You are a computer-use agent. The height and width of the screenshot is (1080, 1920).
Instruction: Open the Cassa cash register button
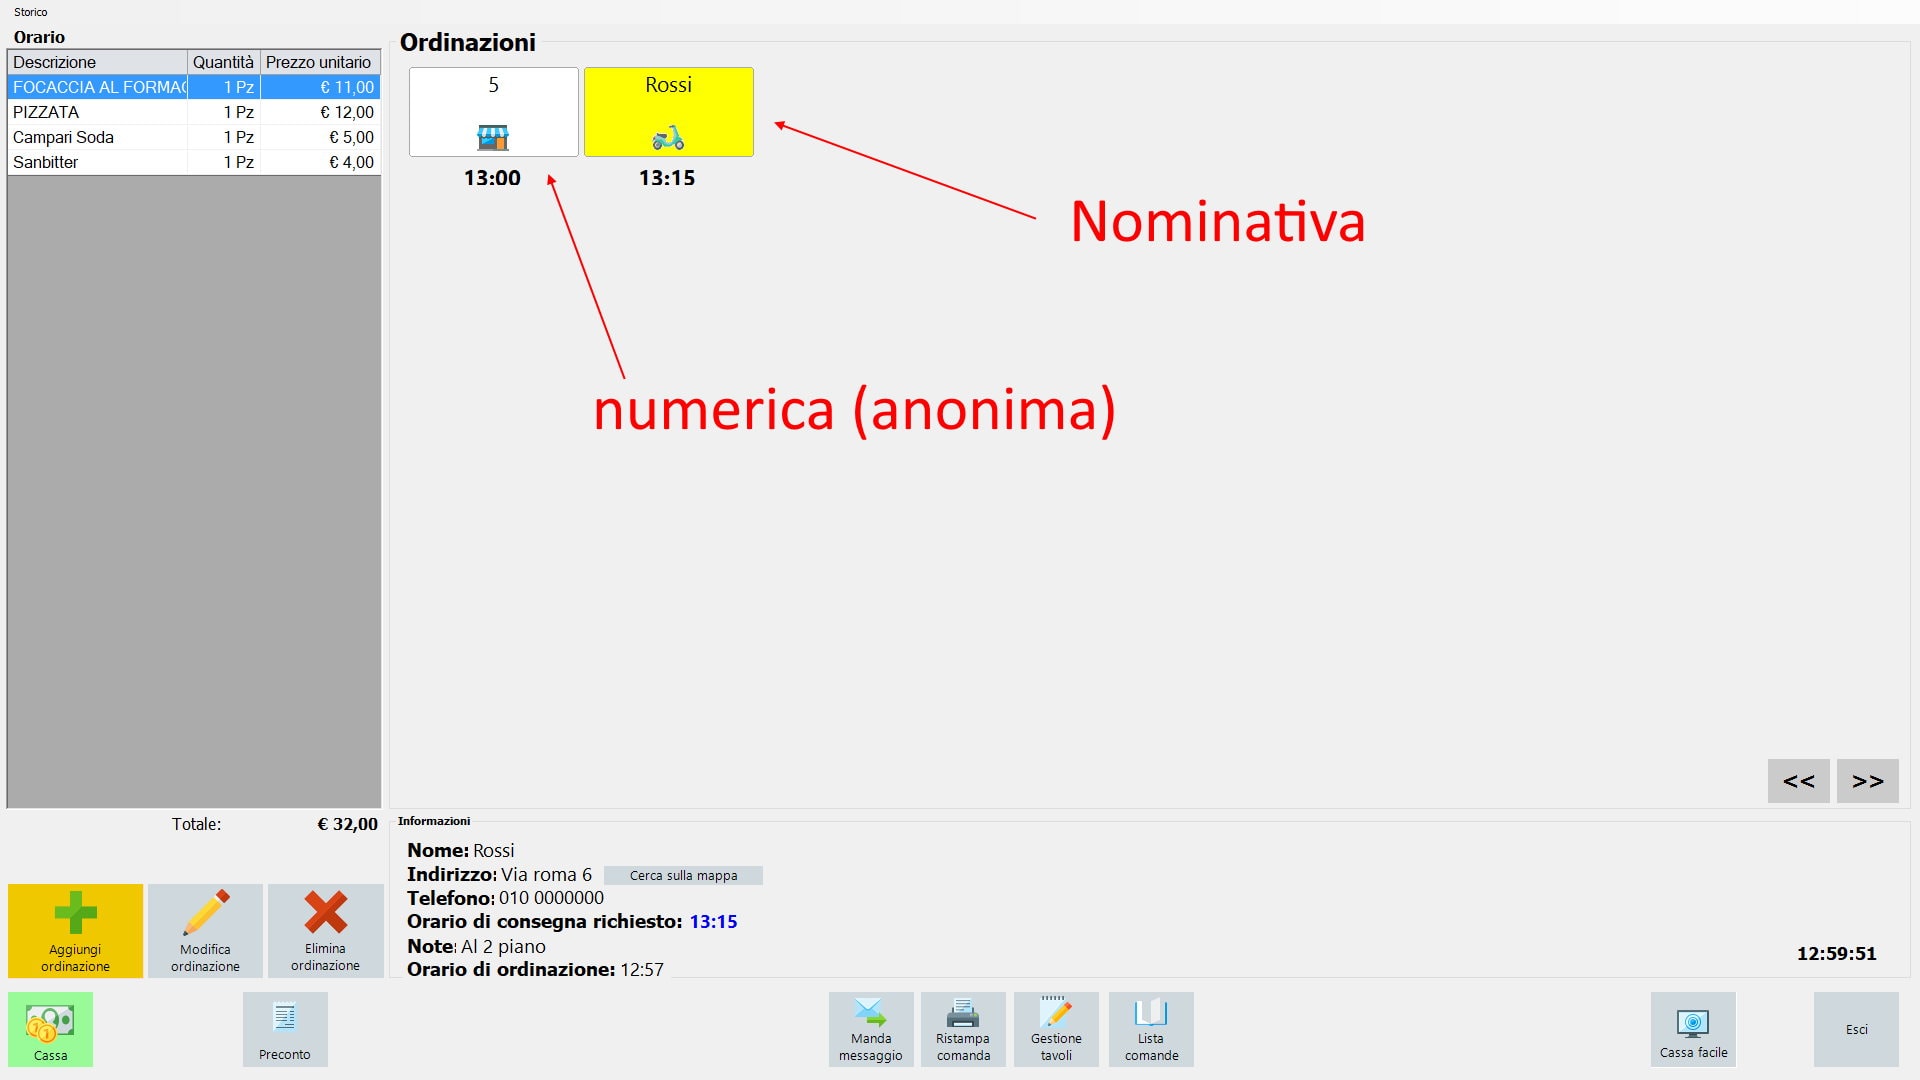pos(50,1029)
